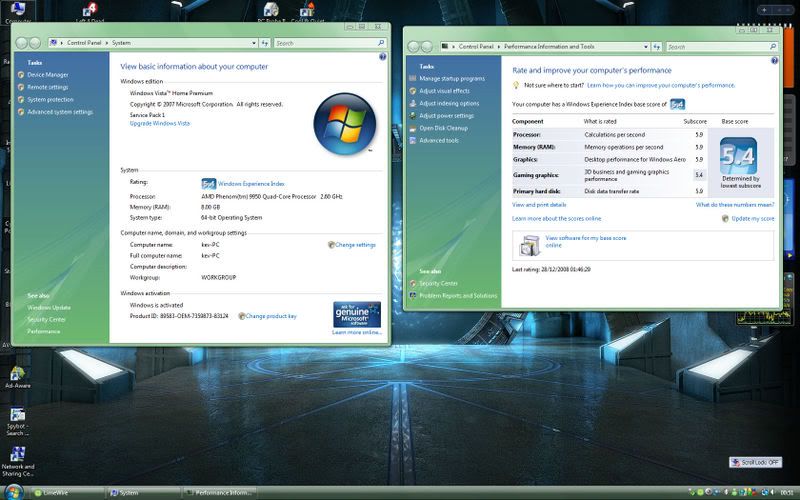Click Open Disk Cleanup icon
The width and height of the screenshot is (800, 500).
413,128
